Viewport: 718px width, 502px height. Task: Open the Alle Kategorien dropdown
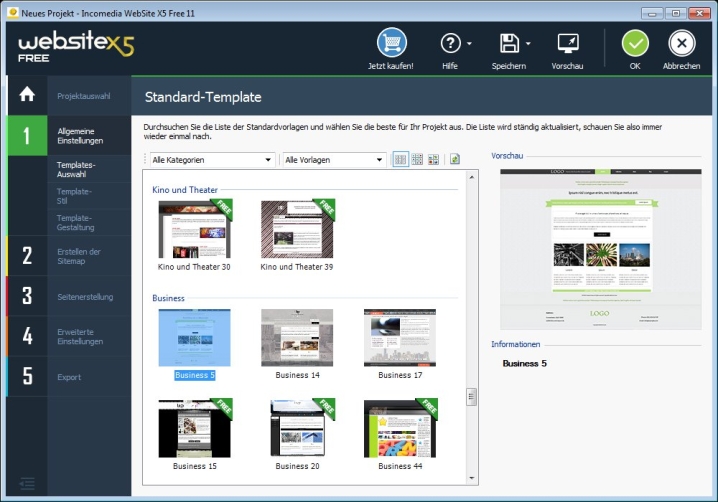pyautogui.click(x=212, y=160)
